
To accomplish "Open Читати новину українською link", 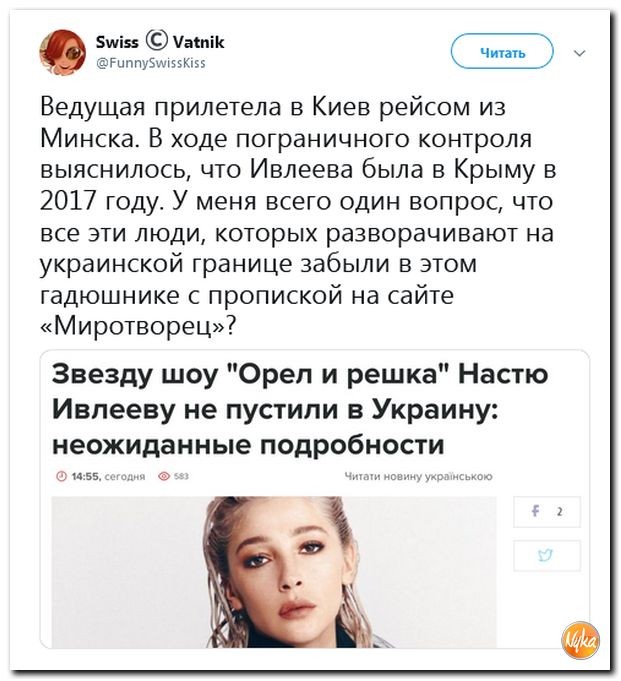I will click(x=419, y=476).
